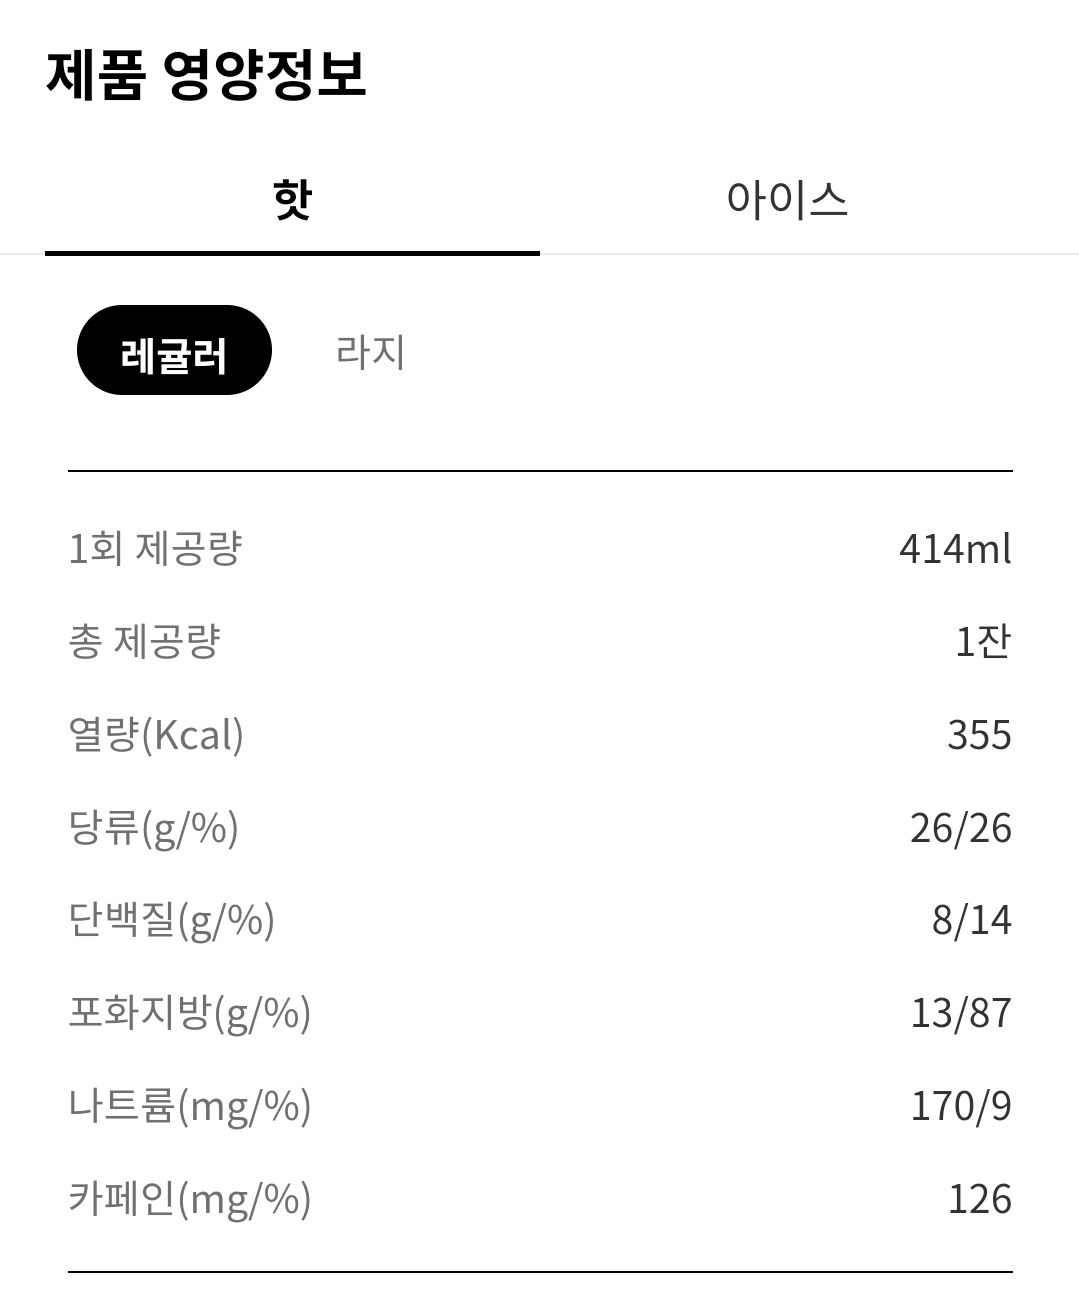The width and height of the screenshot is (1079, 1309).
Task: Click the 8/14 protein value
Action: (971, 920)
